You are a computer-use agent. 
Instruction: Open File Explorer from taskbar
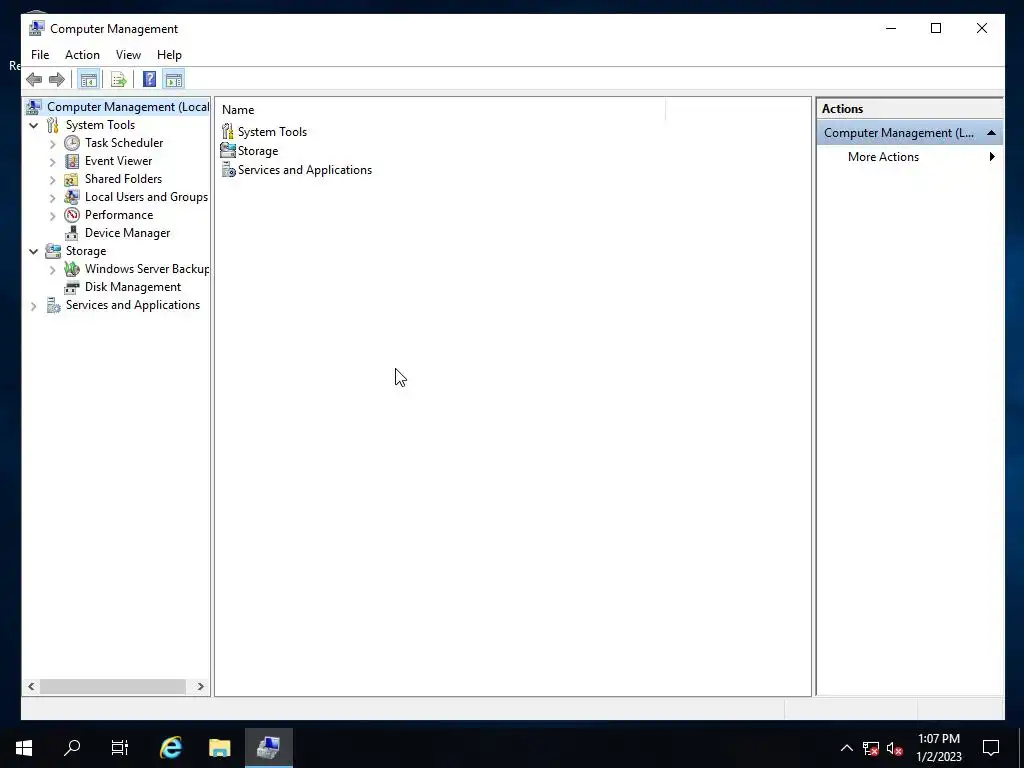[219, 748]
